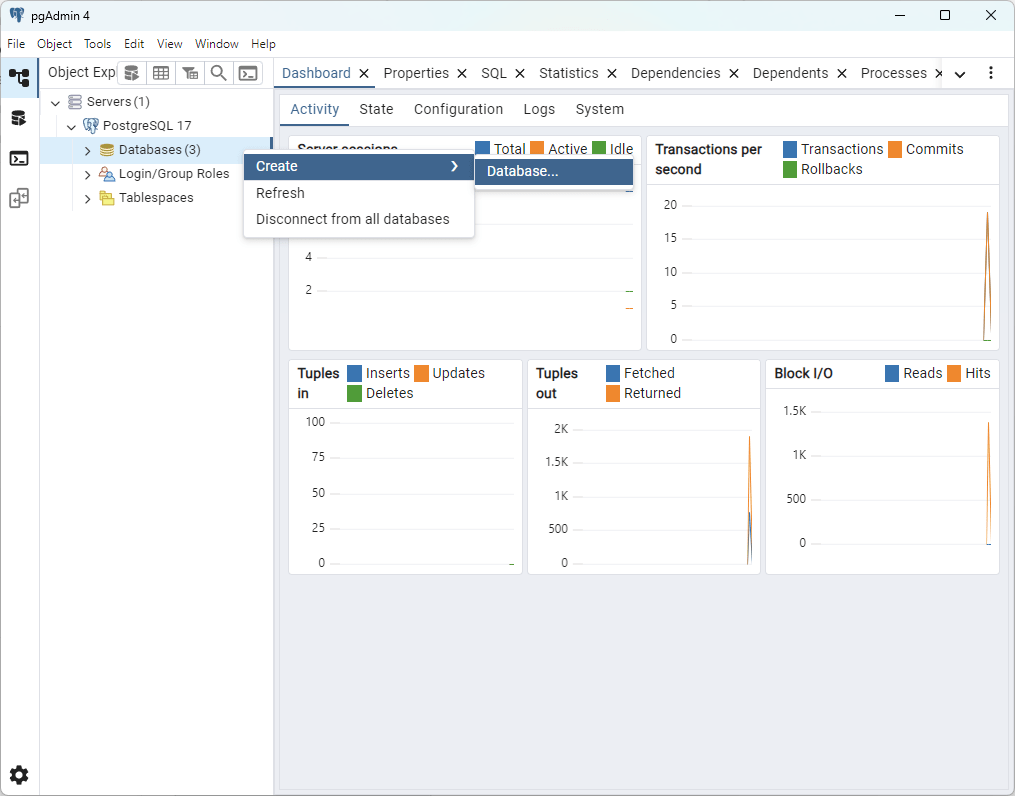Switch to the Configuration dashboard tab
1015x796 pixels.
click(458, 109)
